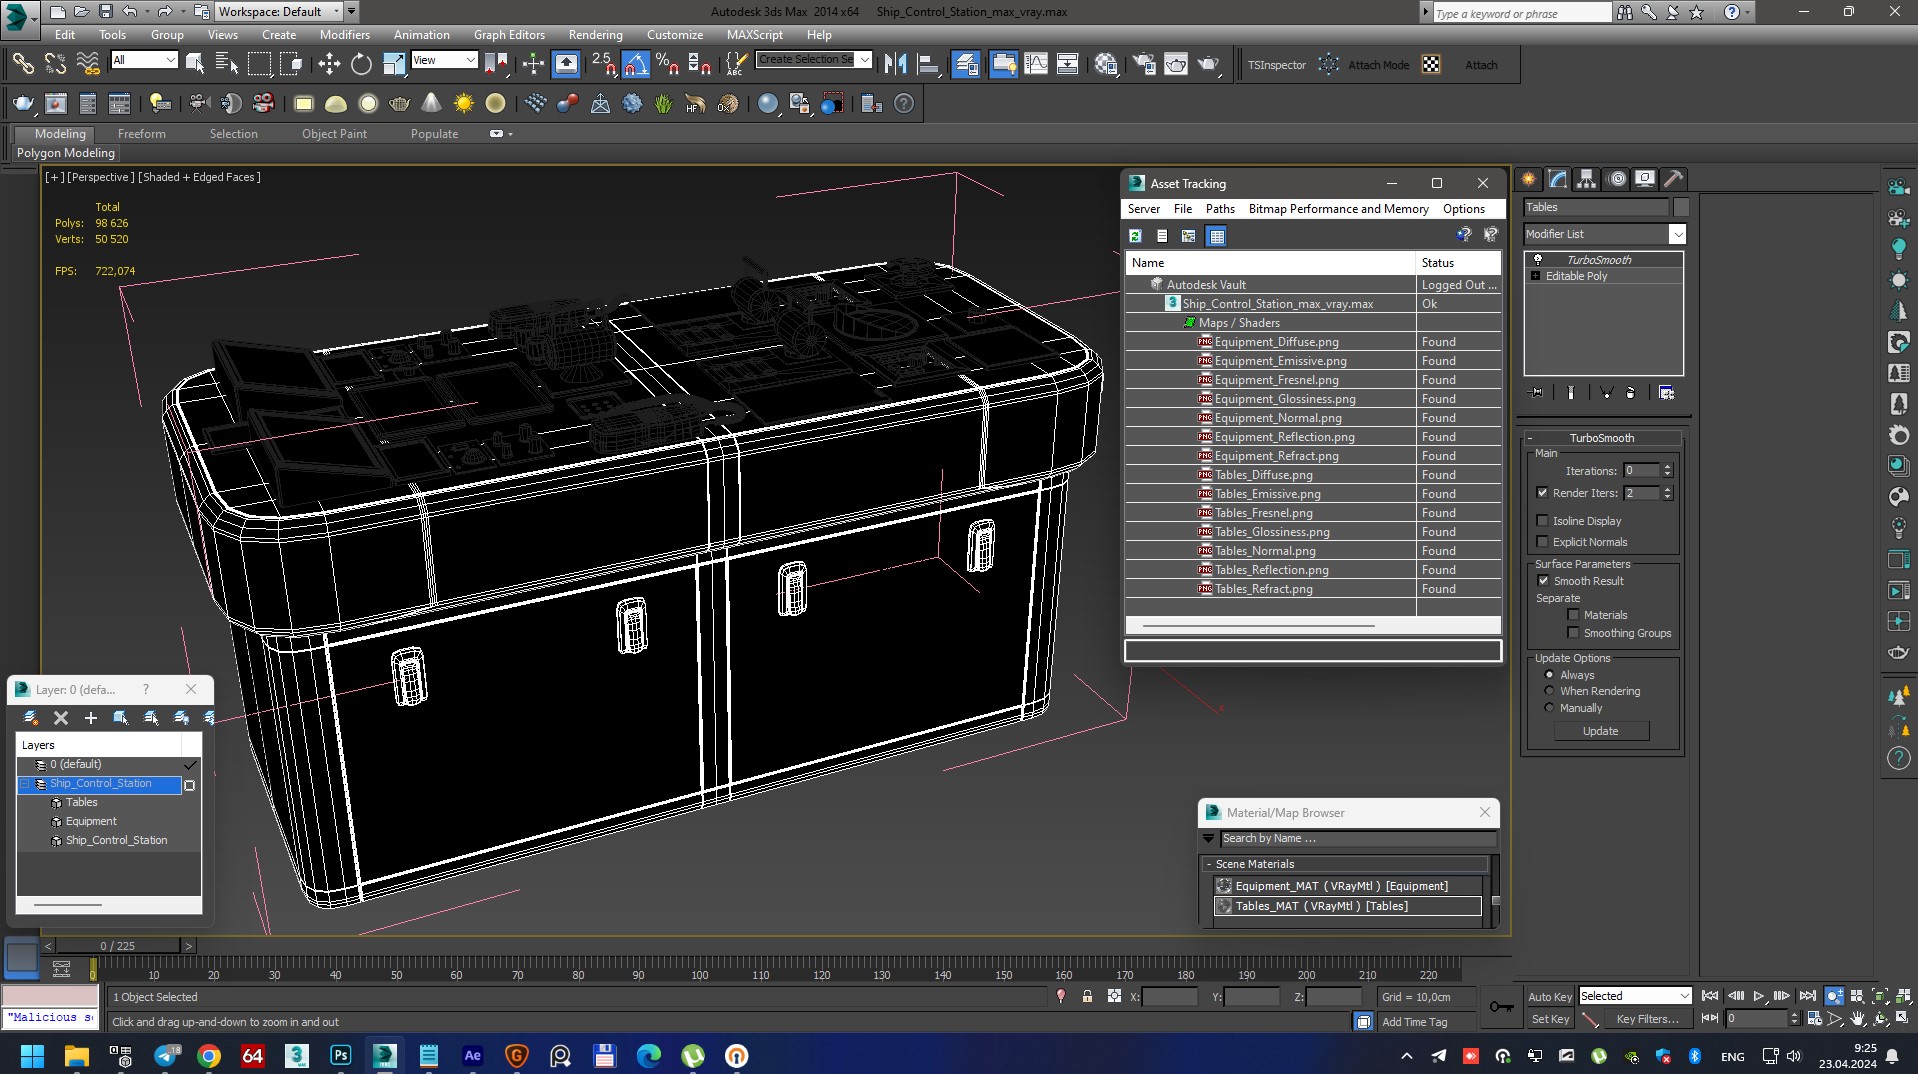Click Refresh icon in Asset Tracking
Viewport: 1918px width, 1074px height.
click(x=1136, y=236)
